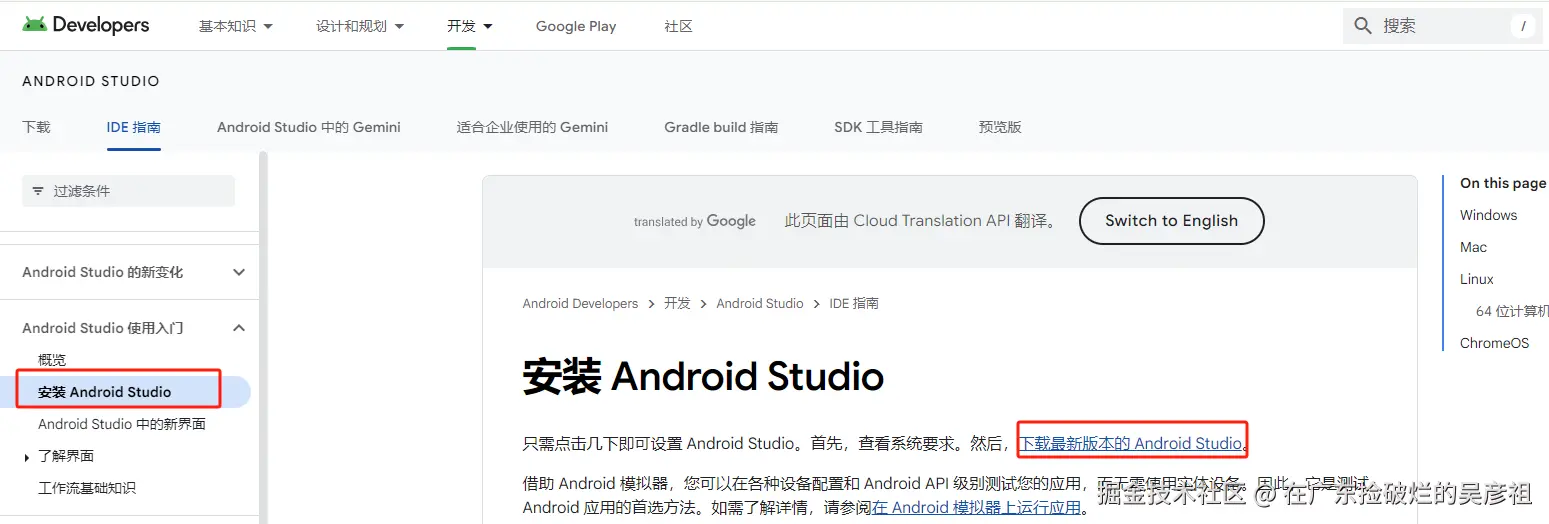Viewport: 1549px width, 524px height.
Task: Jump to Mac in On this page
Action: click(1473, 247)
